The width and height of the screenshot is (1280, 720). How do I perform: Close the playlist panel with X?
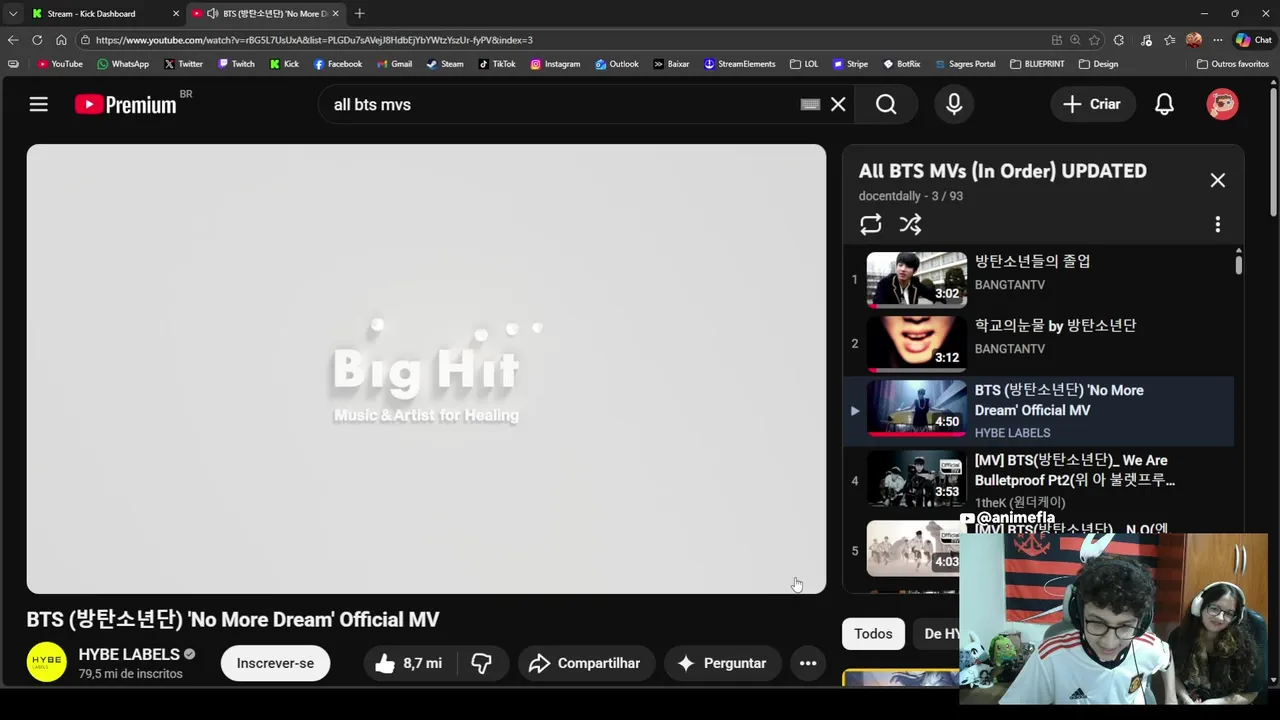(x=1217, y=180)
